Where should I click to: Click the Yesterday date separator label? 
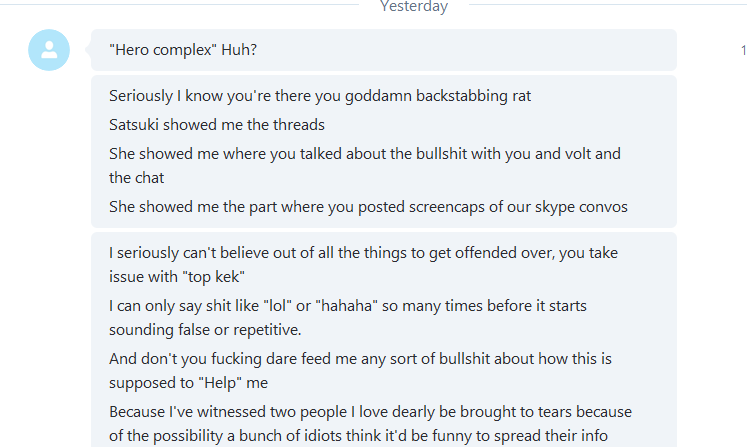click(x=414, y=6)
